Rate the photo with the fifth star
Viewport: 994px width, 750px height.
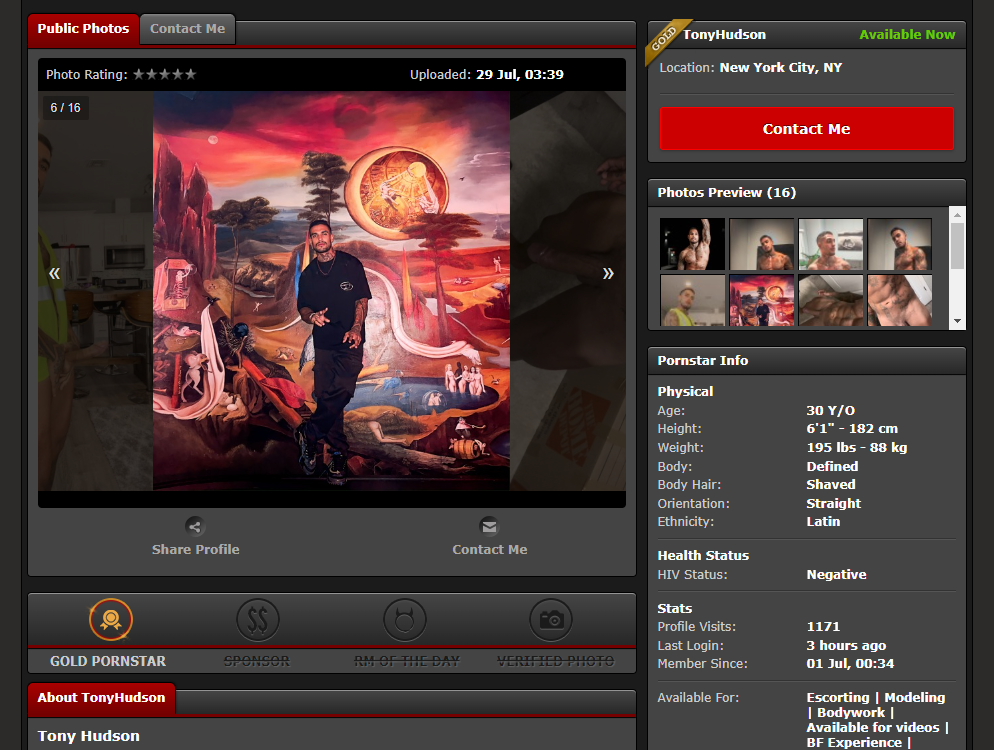coord(190,74)
